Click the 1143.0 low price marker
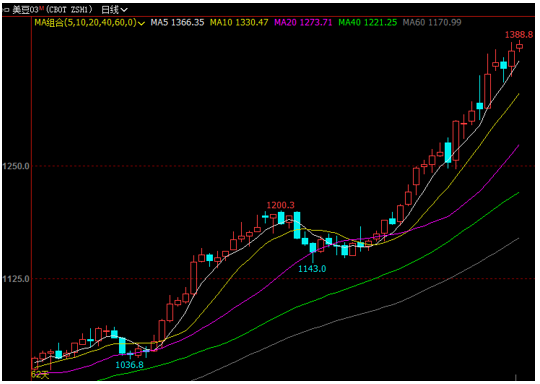The image size is (540, 384). [312, 269]
